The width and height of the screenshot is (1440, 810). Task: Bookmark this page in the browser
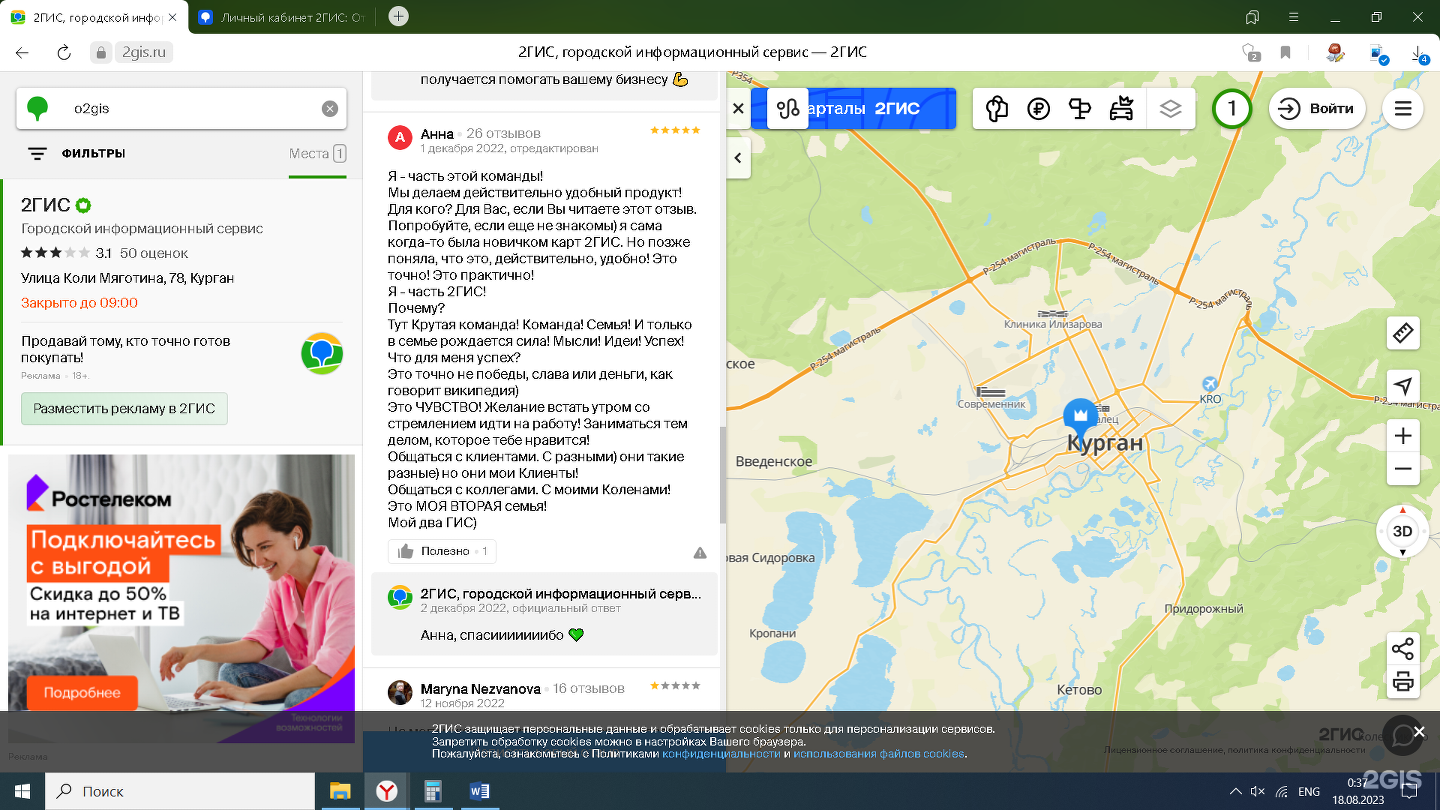pos(1286,53)
